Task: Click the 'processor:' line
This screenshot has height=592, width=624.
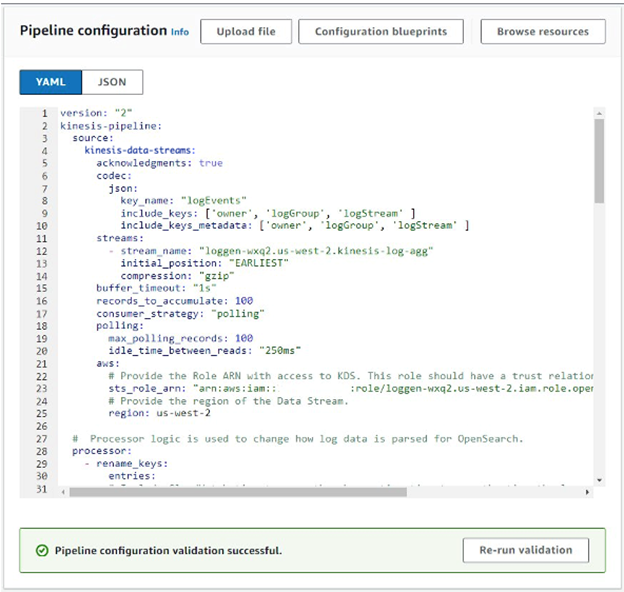Action: (102, 451)
